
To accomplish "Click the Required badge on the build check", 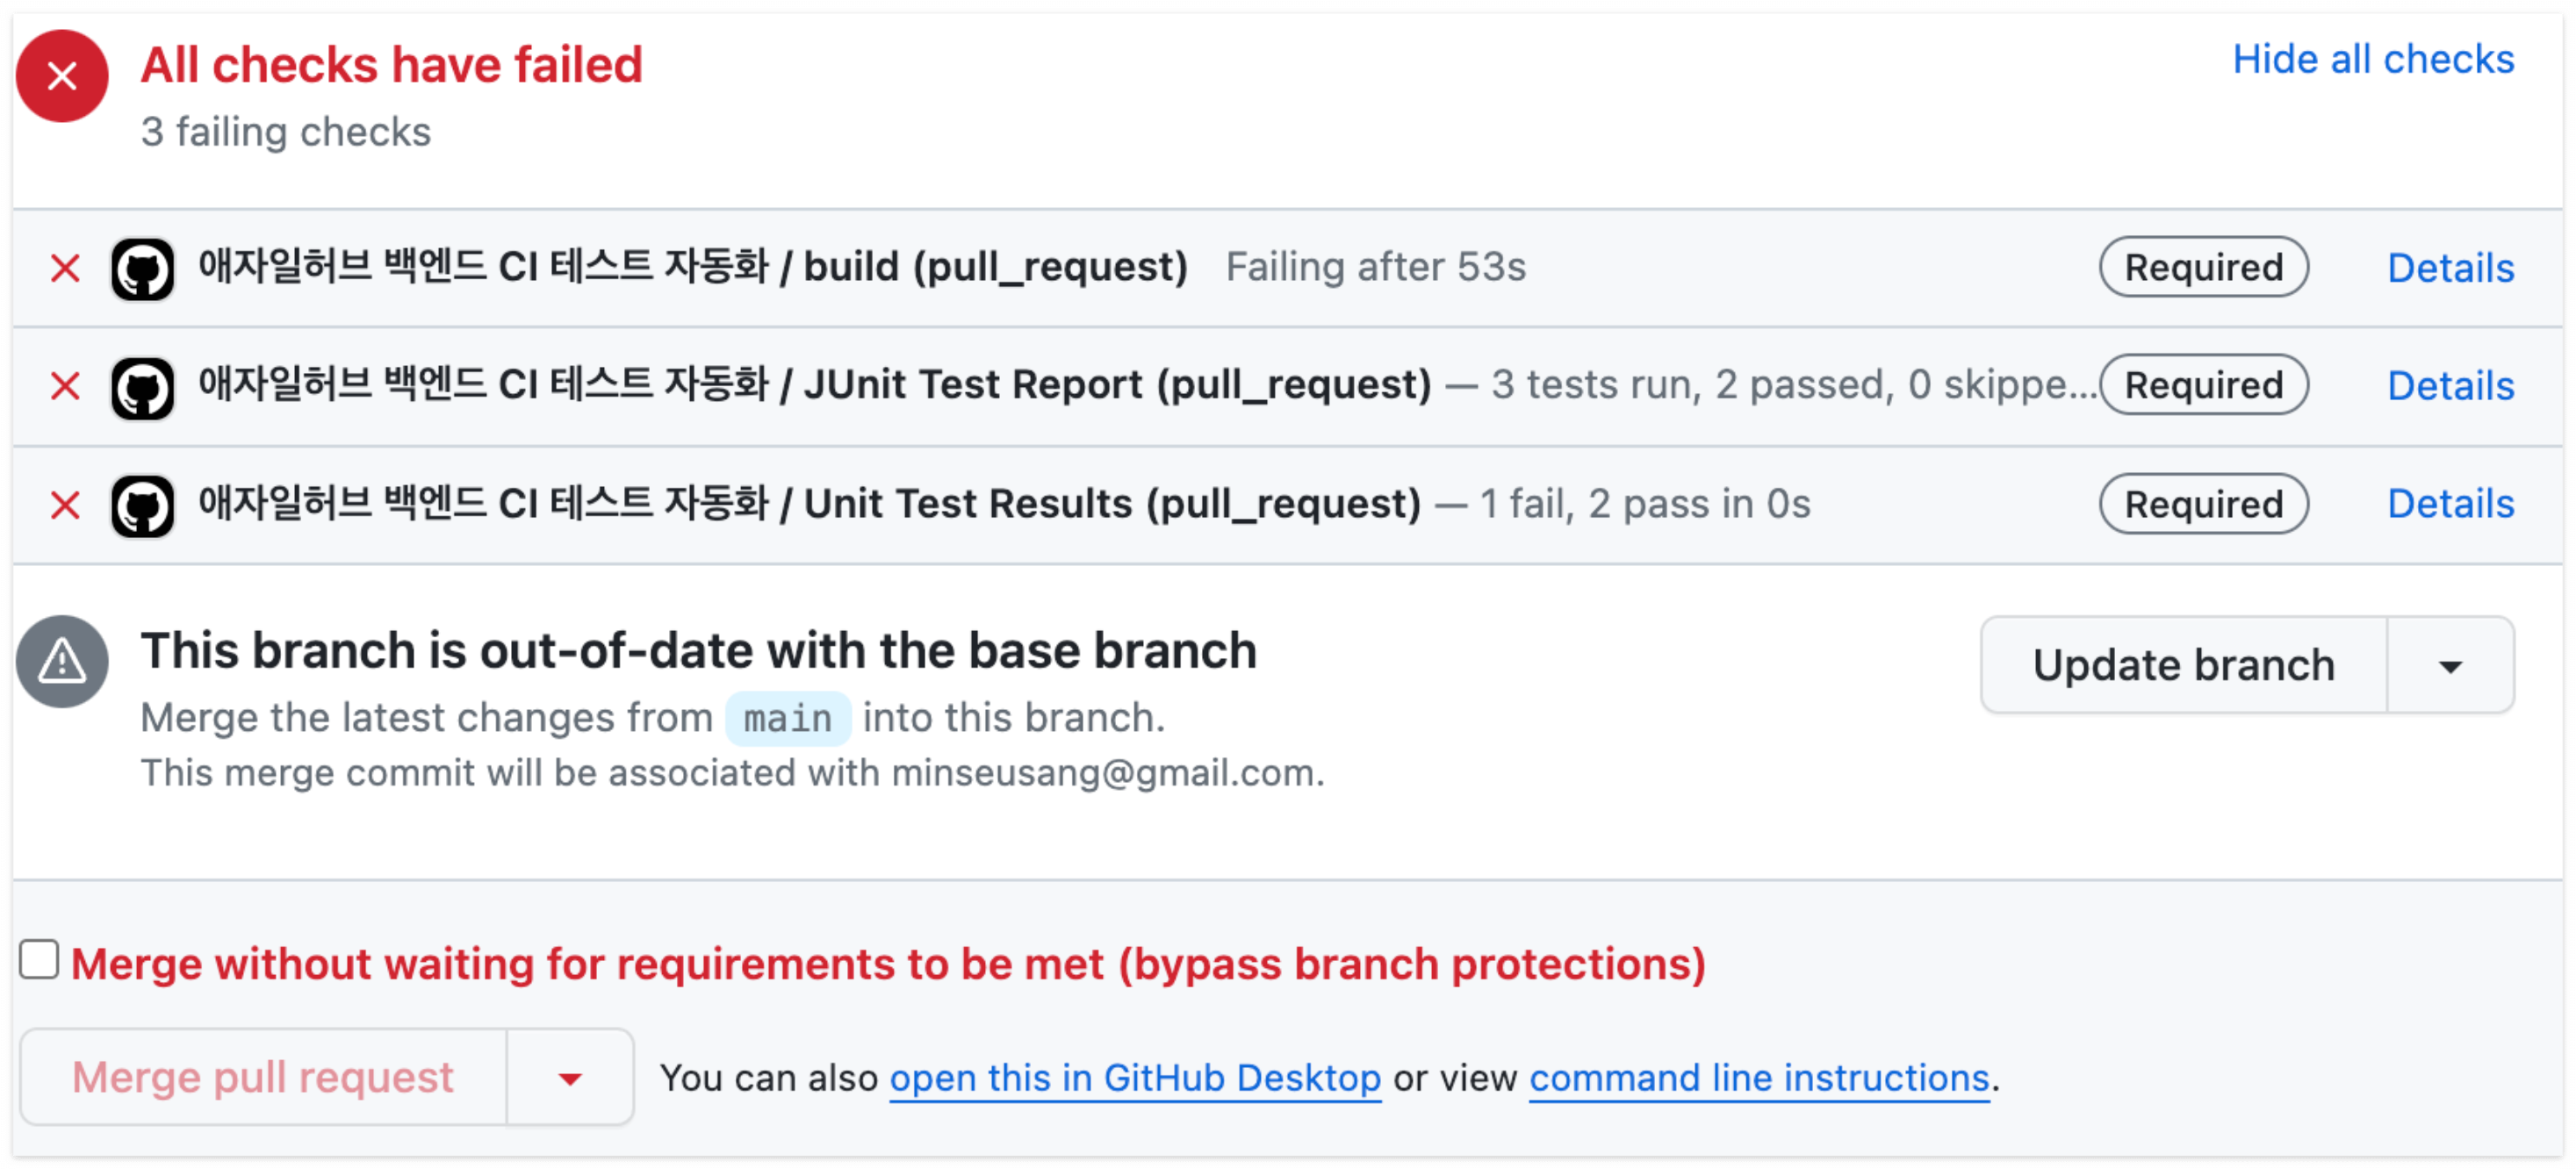I will (x=2203, y=267).
